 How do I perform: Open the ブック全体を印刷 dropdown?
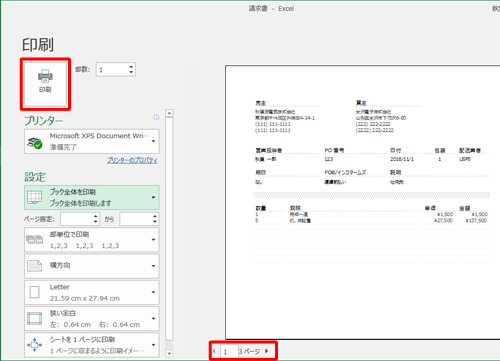(x=92, y=197)
